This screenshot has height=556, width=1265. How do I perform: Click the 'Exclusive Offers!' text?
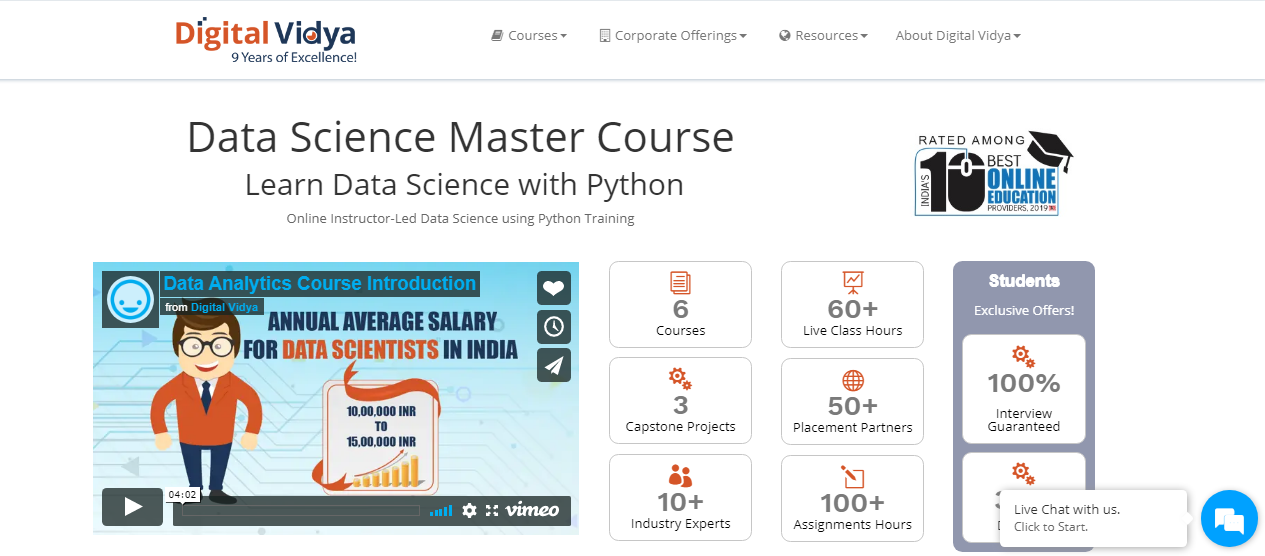[x=1024, y=311]
